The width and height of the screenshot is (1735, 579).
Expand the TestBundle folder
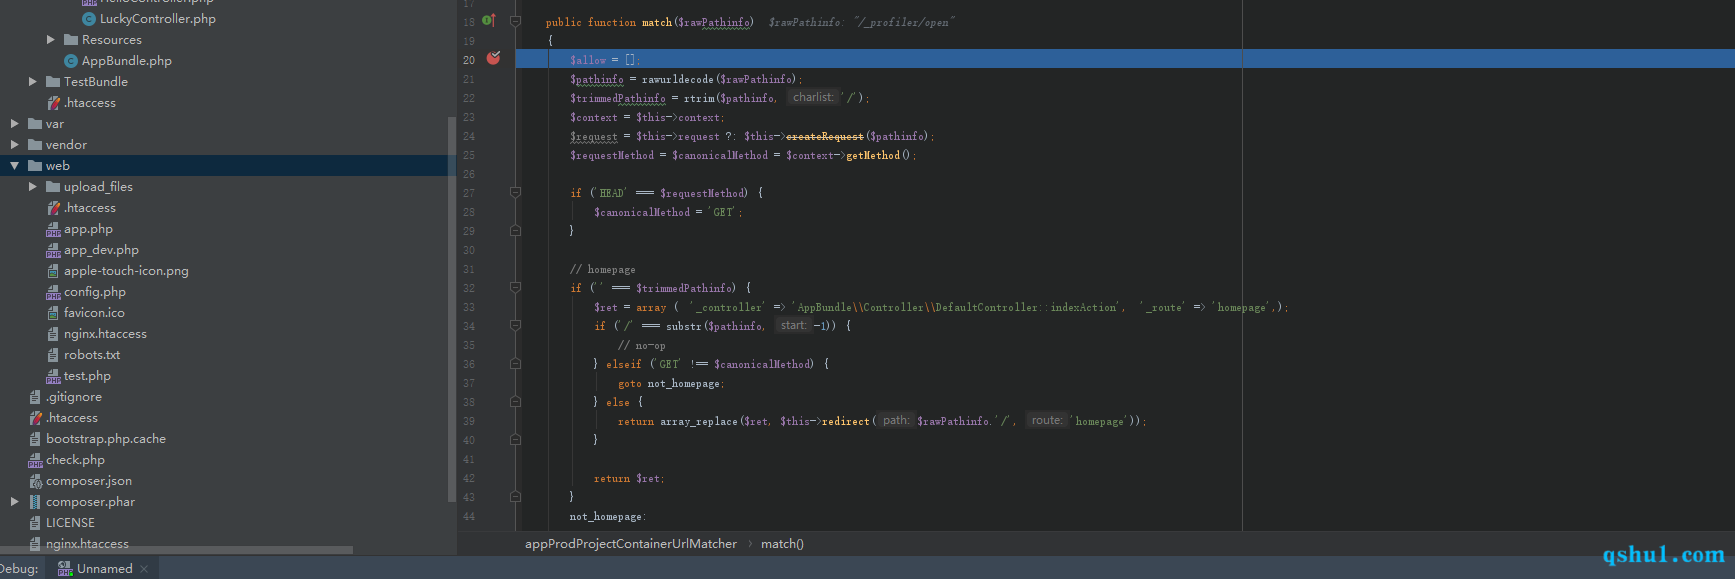coord(33,82)
